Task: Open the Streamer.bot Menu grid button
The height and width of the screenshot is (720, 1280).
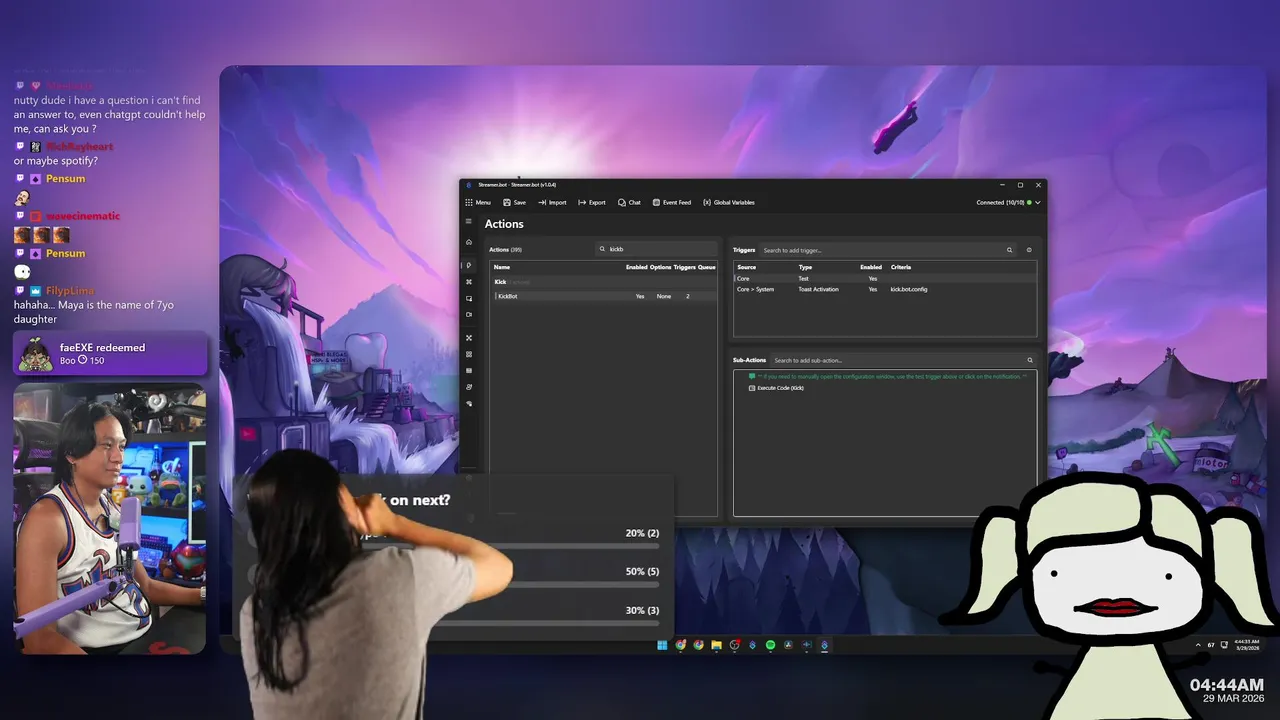Action: tap(478, 202)
